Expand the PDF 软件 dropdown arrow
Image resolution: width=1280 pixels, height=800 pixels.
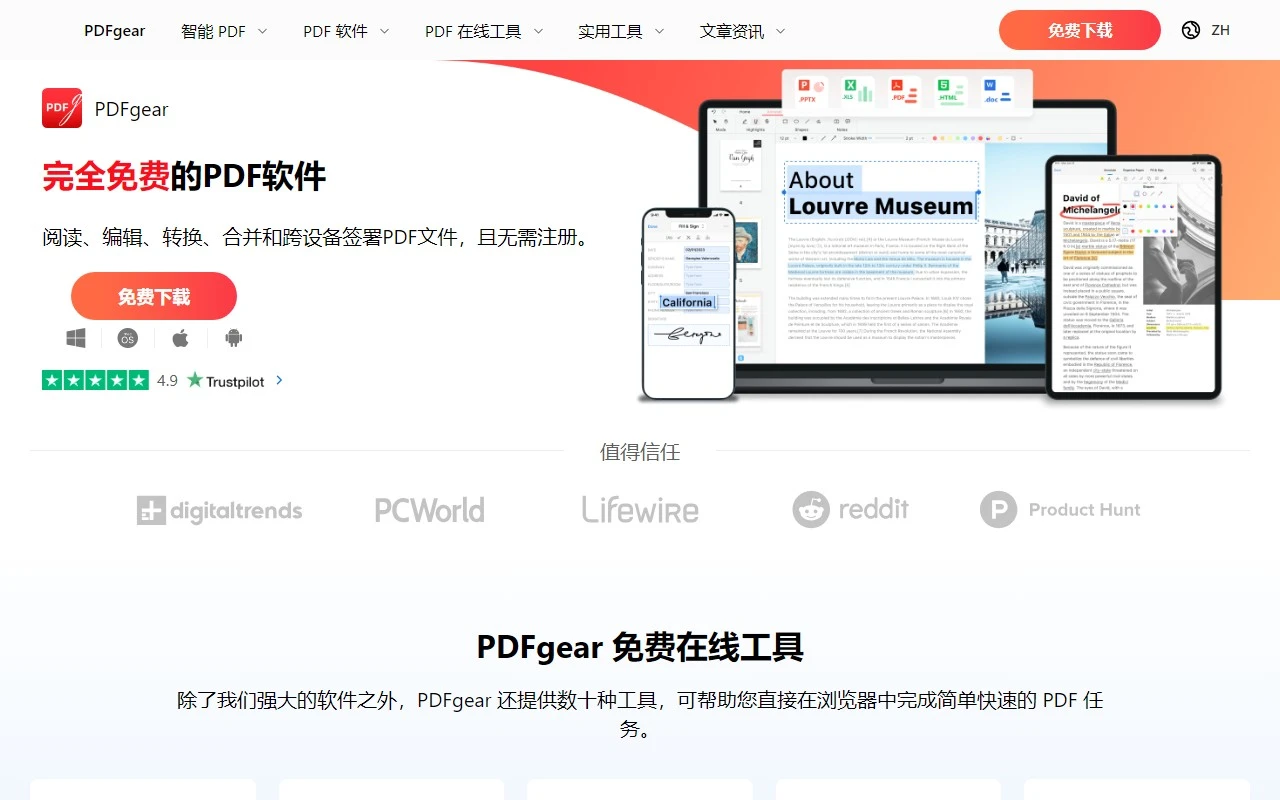coord(384,31)
